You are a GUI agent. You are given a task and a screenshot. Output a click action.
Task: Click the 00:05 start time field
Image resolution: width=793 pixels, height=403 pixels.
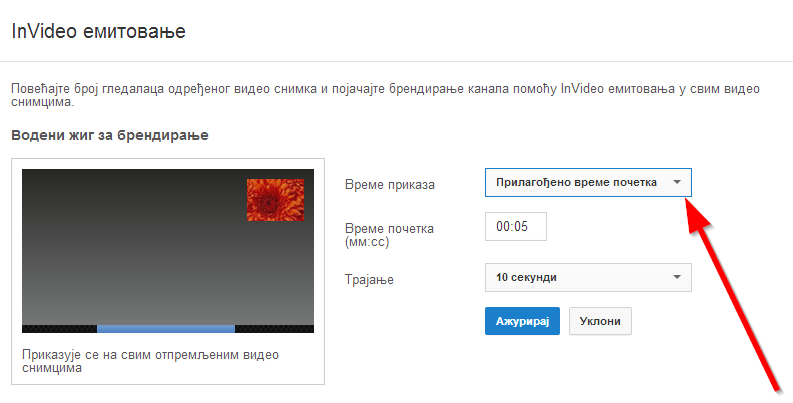515,227
